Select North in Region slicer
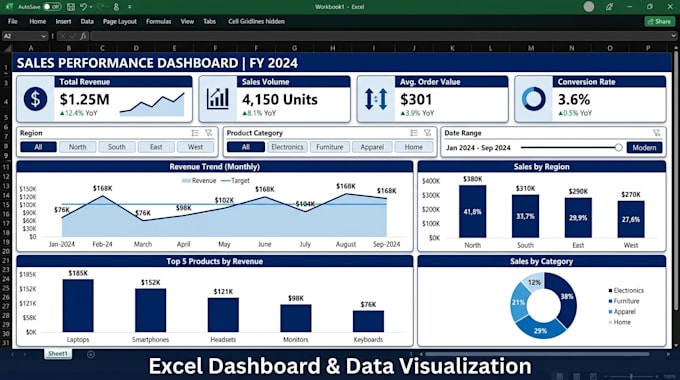Image resolution: width=680 pixels, height=380 pixels. pos(77,147)
